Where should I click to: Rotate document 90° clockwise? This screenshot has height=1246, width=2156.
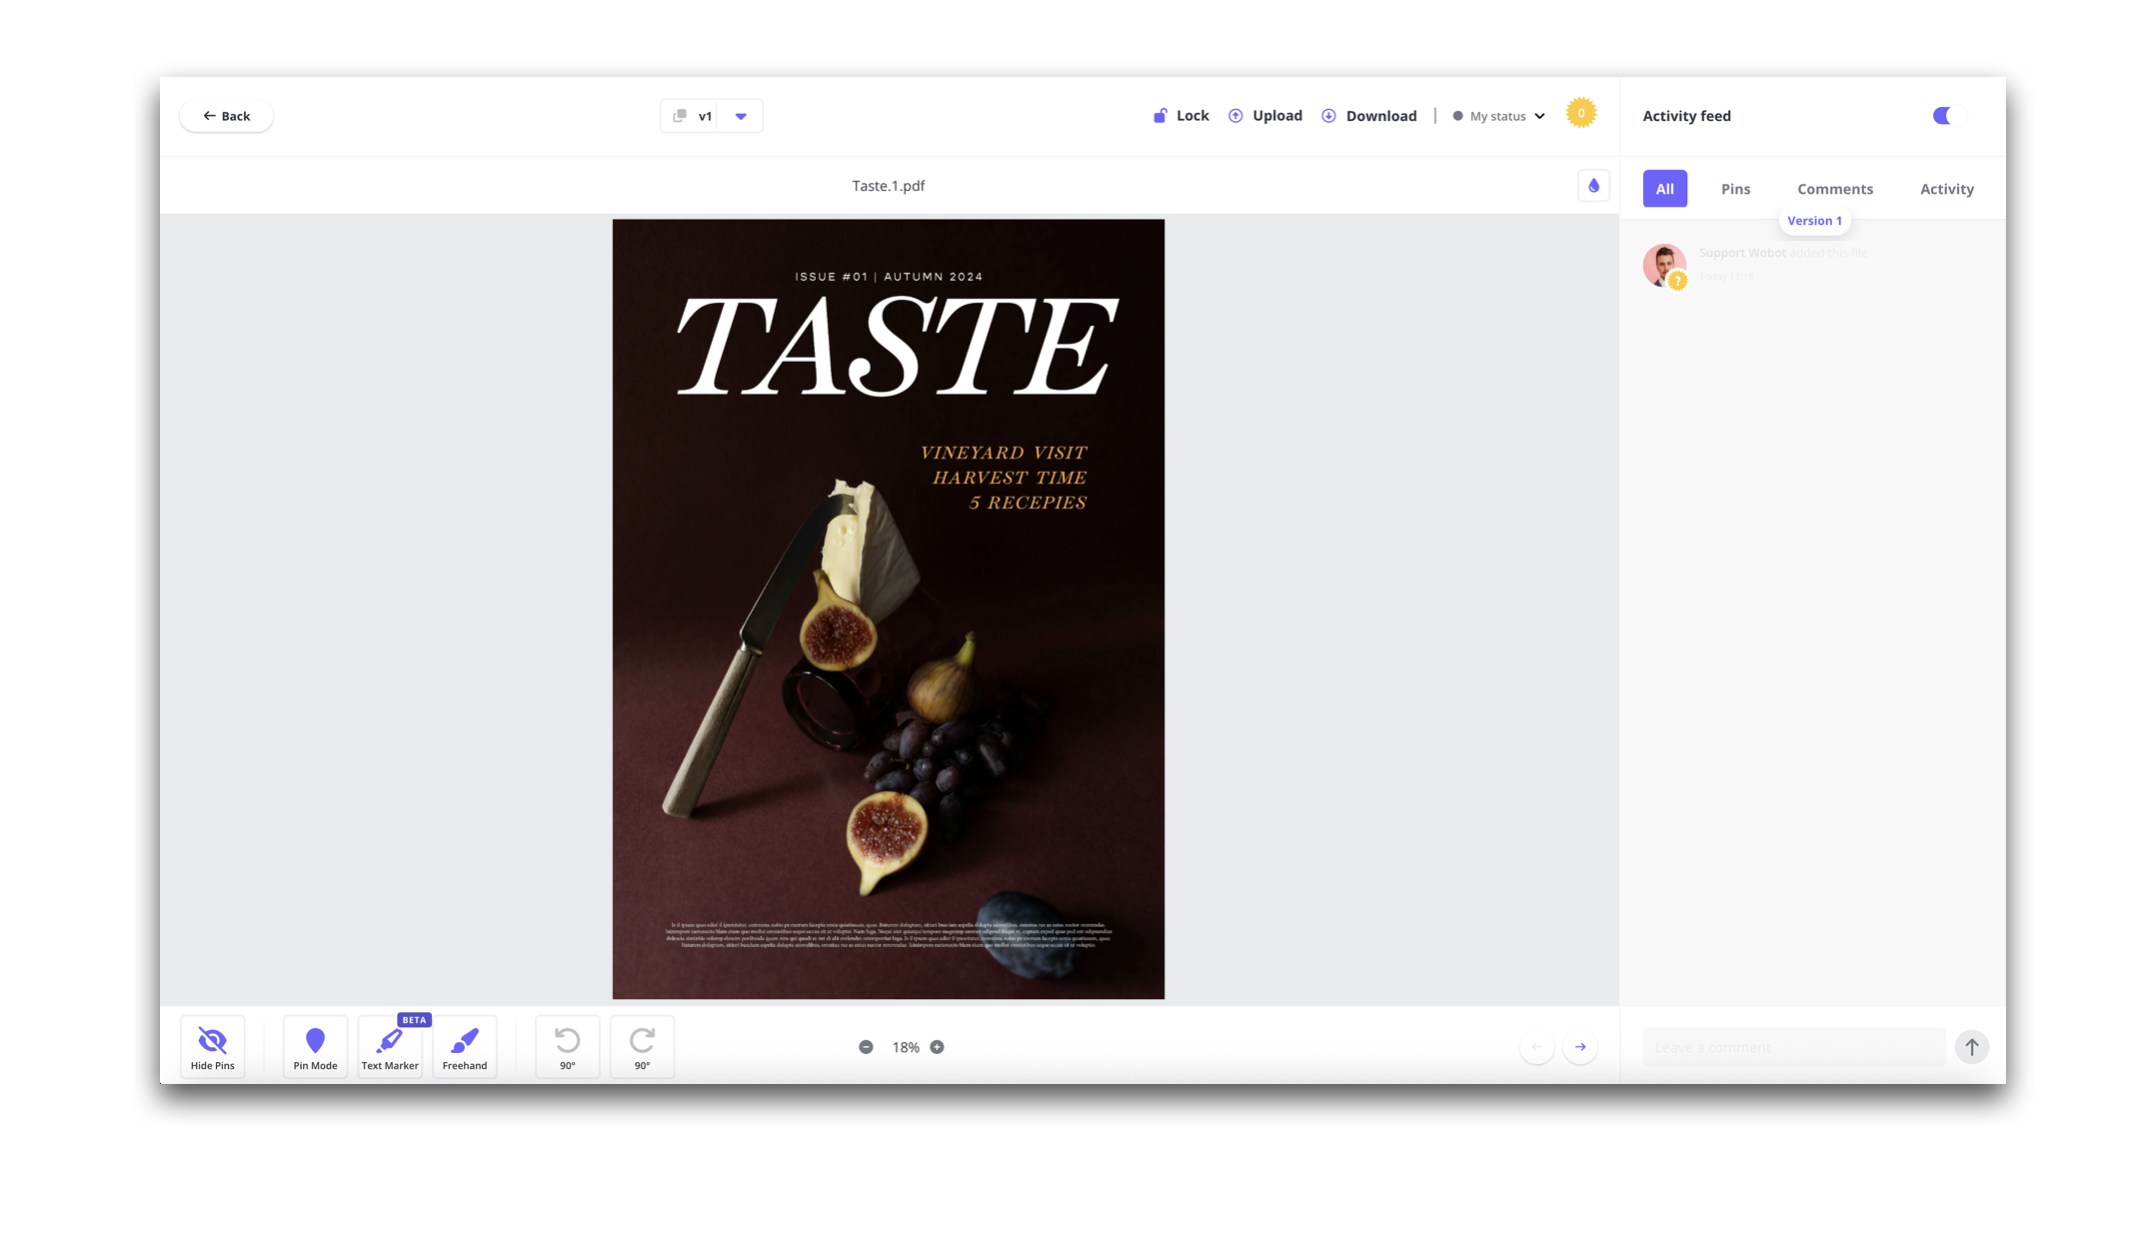[x=642, y=1047]
